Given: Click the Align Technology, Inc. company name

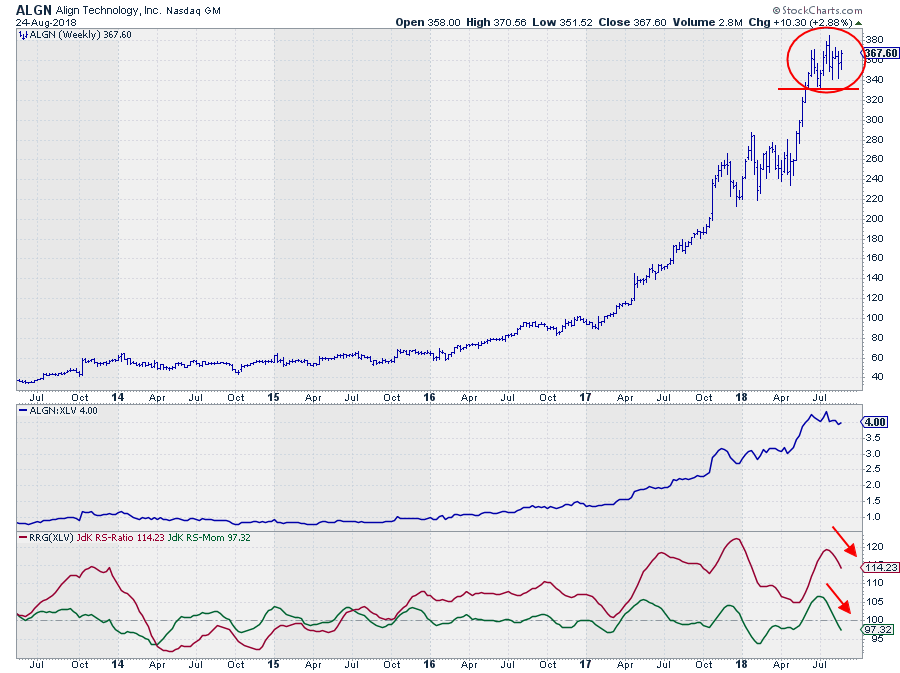Looking at the screenshot, I should 108,10.
